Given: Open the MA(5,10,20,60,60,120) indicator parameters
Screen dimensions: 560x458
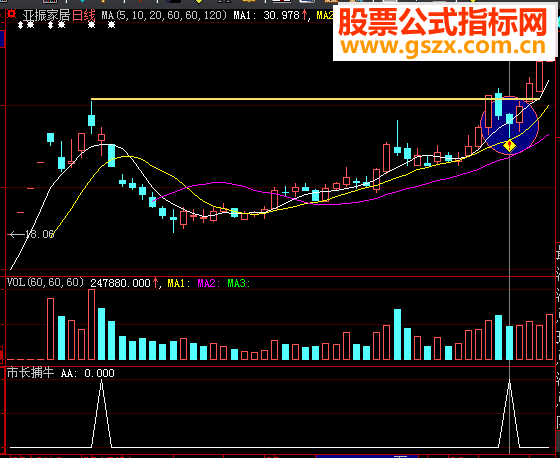Looking at the screenshot, I should [164, 15].
